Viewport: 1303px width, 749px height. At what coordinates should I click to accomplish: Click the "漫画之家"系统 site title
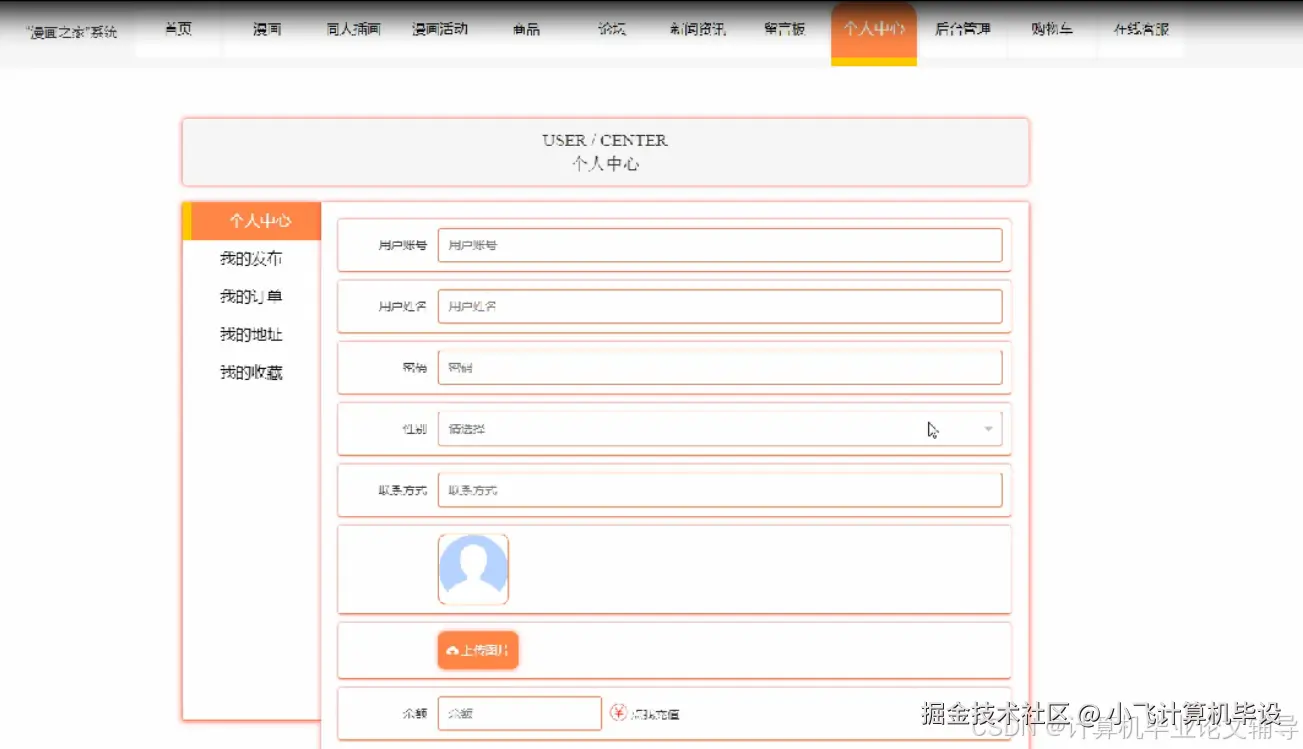(71, 32)
